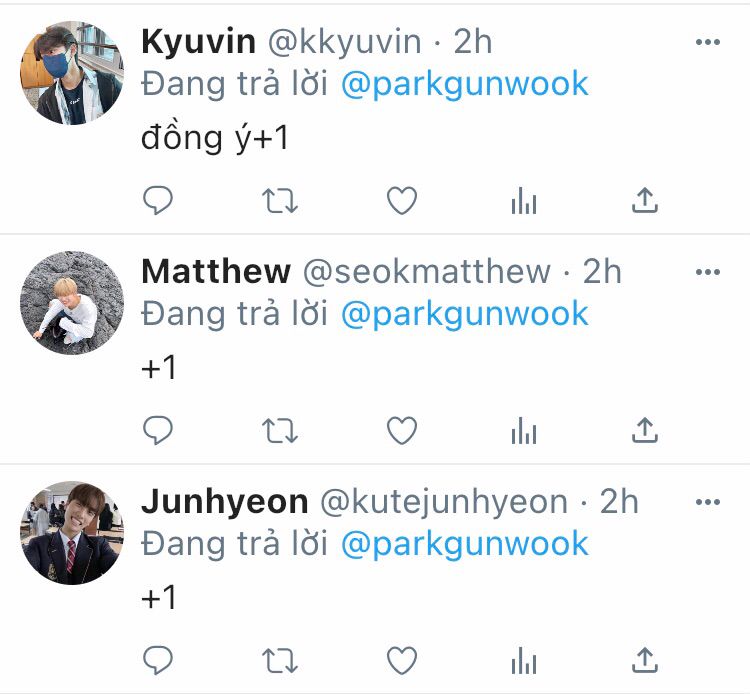Viewport: 750px width, 694px height.
Task: Retweet Kyuvin's "đồng ý+1" reply
Action: 280,201
